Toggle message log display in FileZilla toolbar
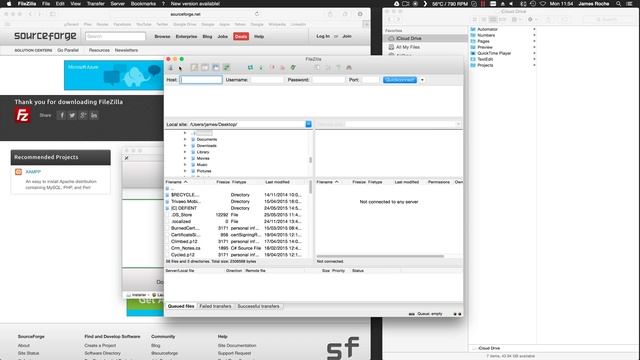This screenshot has height=360, width=640. [x=194, y=68]
